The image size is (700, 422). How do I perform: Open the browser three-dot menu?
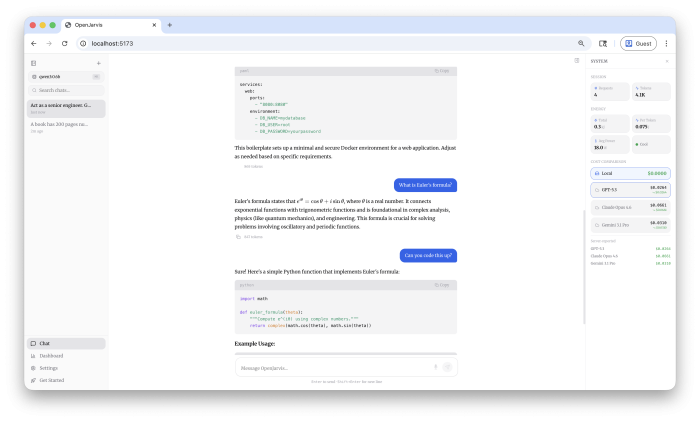(666, 44)
